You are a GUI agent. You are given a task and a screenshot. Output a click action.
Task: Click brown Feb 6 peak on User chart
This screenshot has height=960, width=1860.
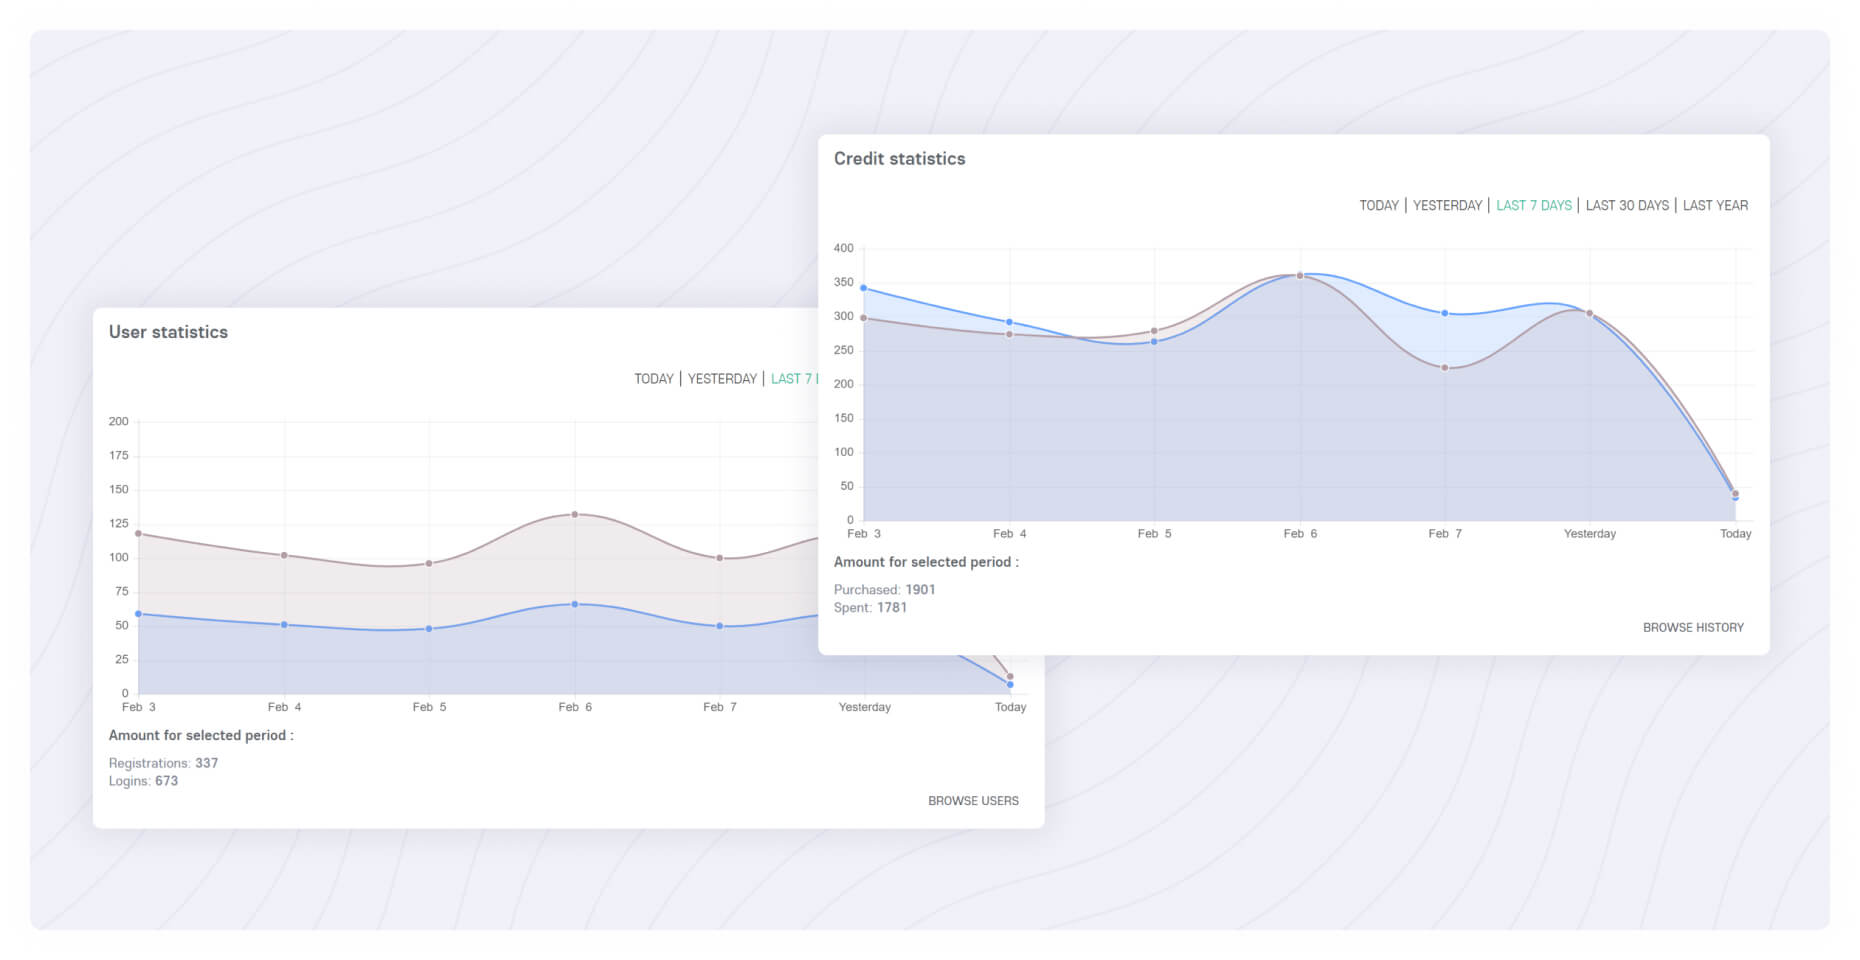point(575,514)
